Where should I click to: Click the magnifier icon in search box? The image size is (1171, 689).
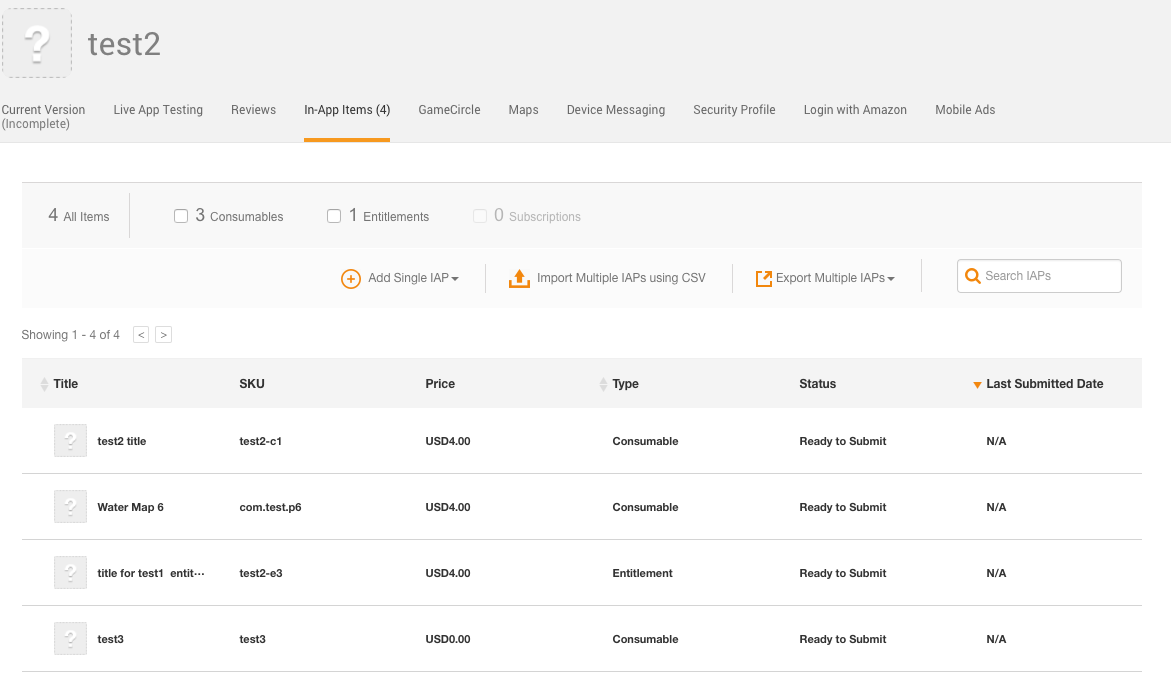pyautogui.click(x=972, y=277)
